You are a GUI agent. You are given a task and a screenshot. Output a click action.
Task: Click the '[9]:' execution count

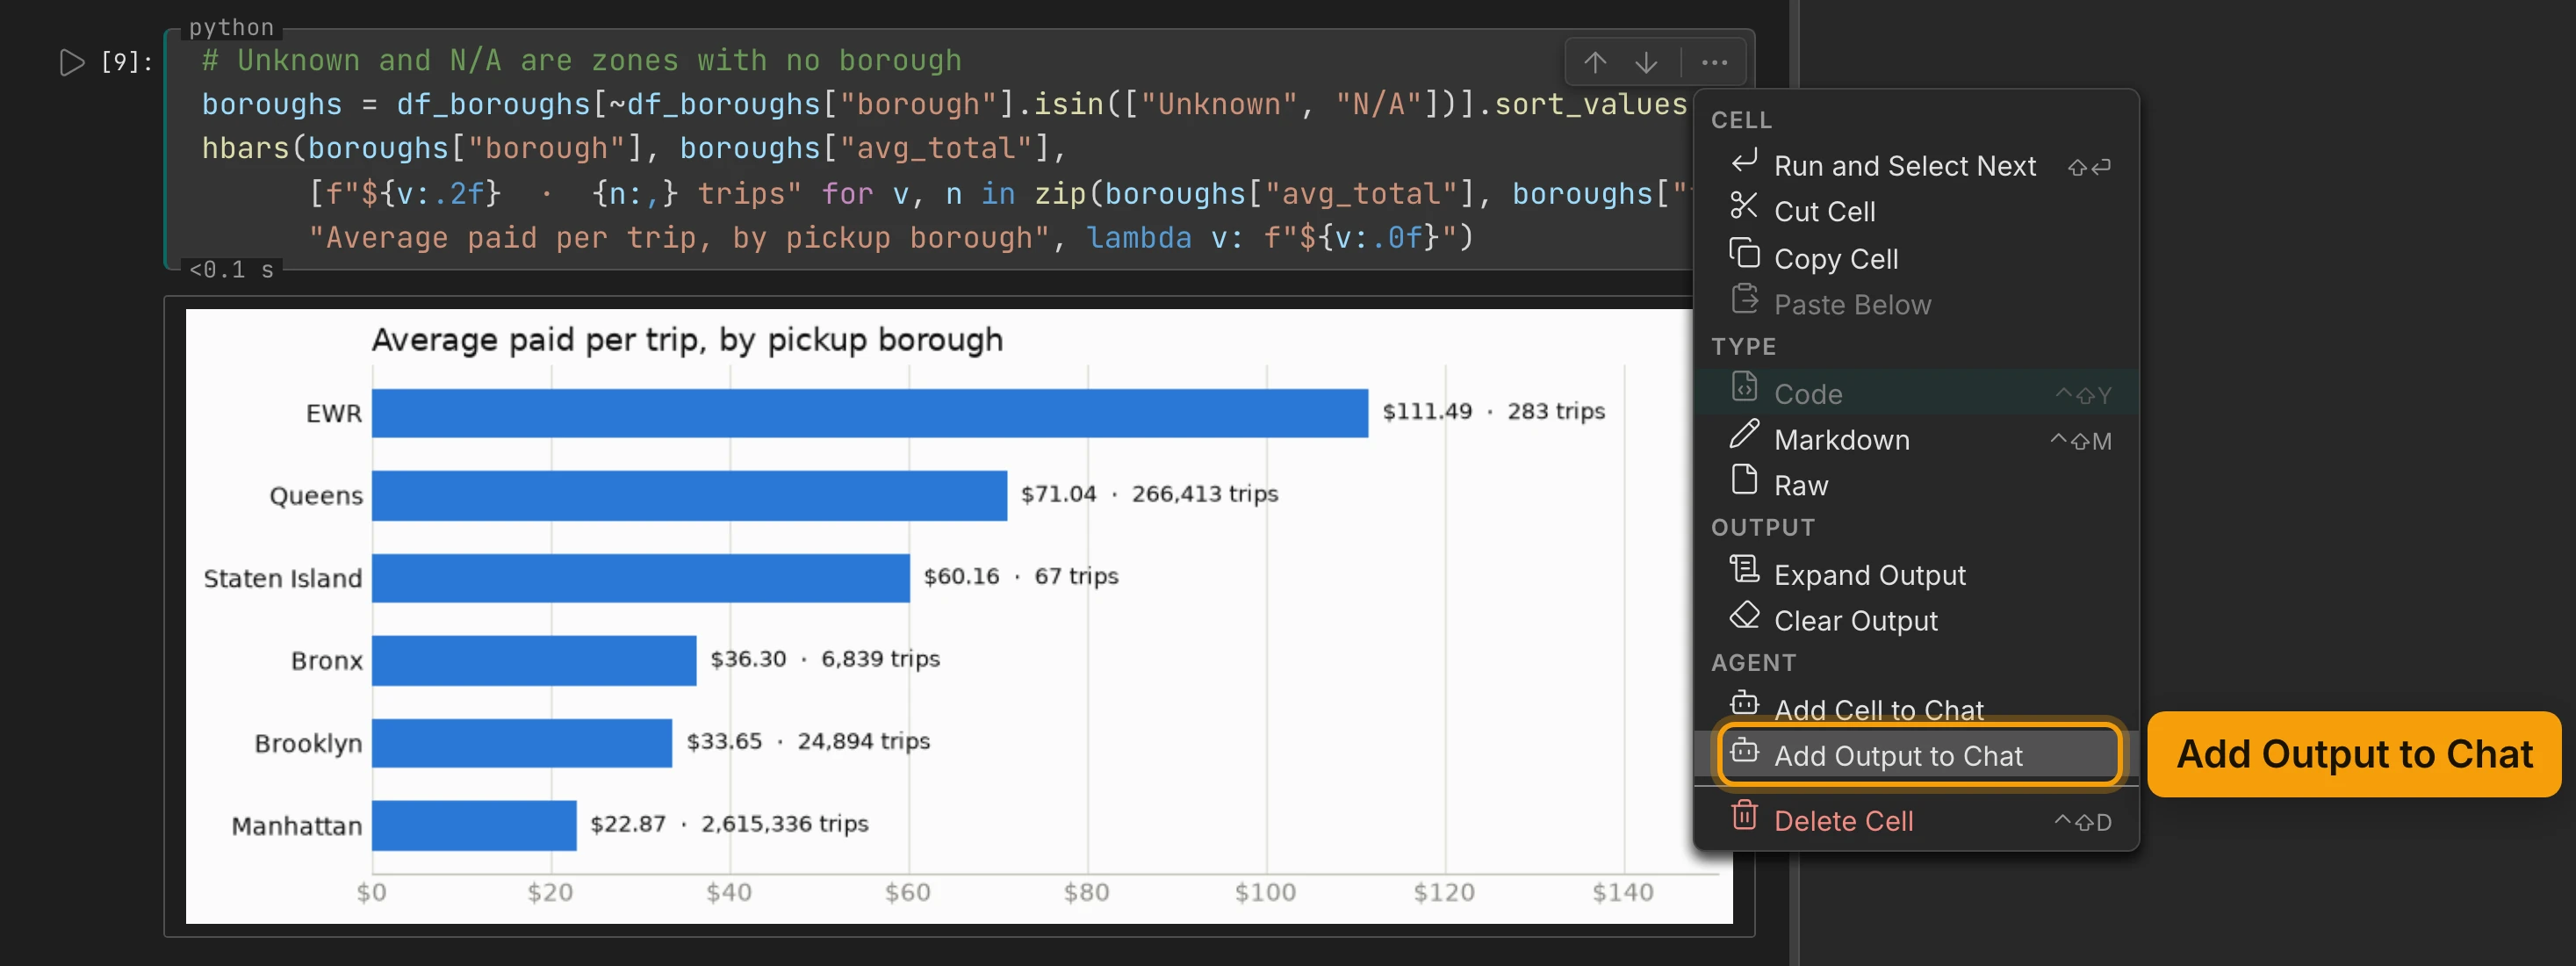tap(127, 62)
